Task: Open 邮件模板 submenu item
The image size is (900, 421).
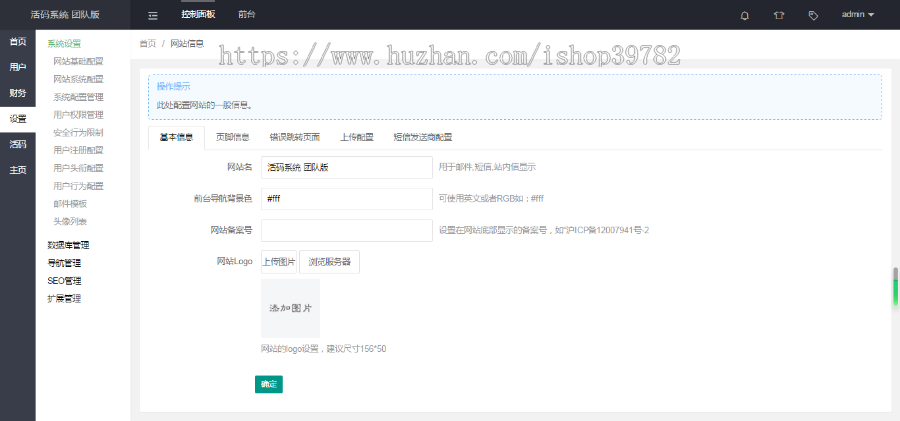Action: pos(70,204)
